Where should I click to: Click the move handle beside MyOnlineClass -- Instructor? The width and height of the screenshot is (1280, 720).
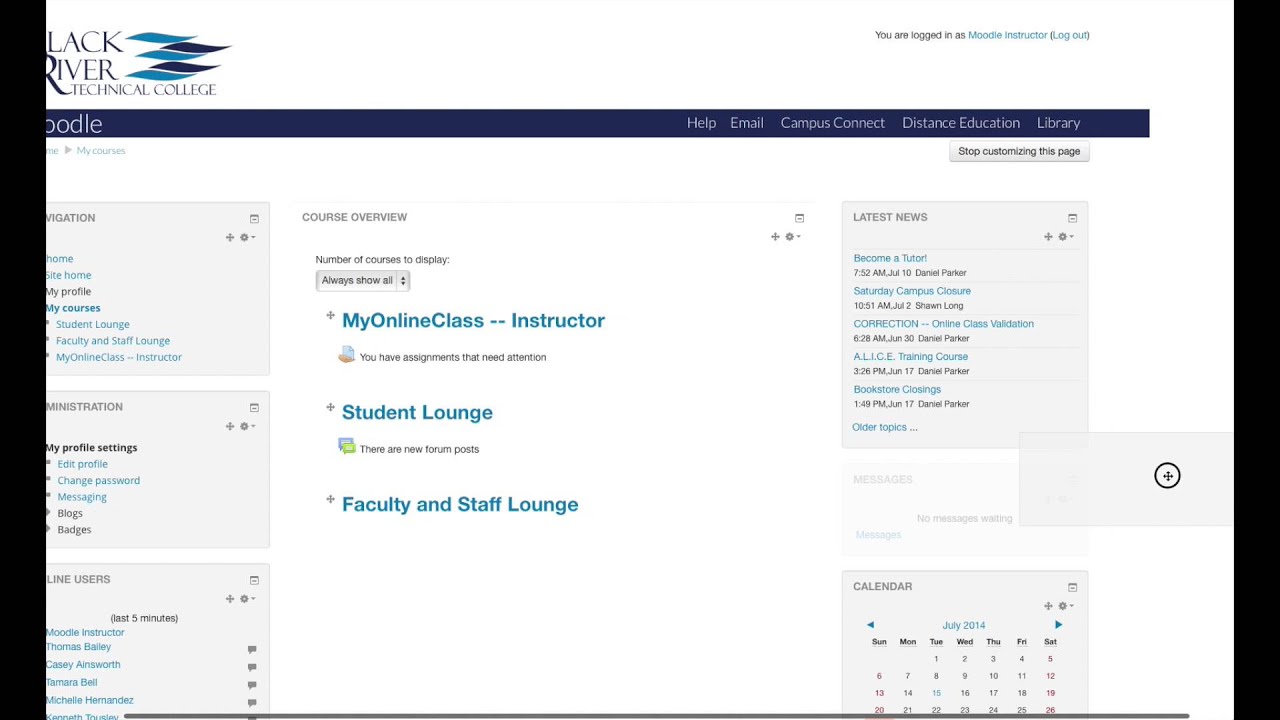pos(330,316)
